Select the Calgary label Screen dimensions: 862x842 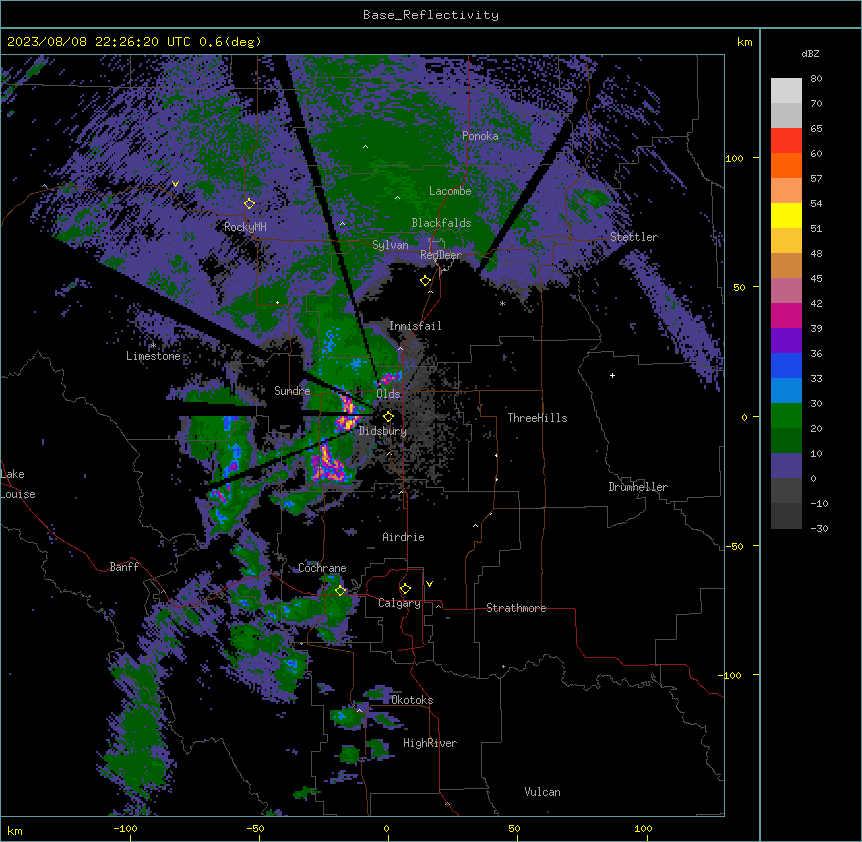pos(399,603)
